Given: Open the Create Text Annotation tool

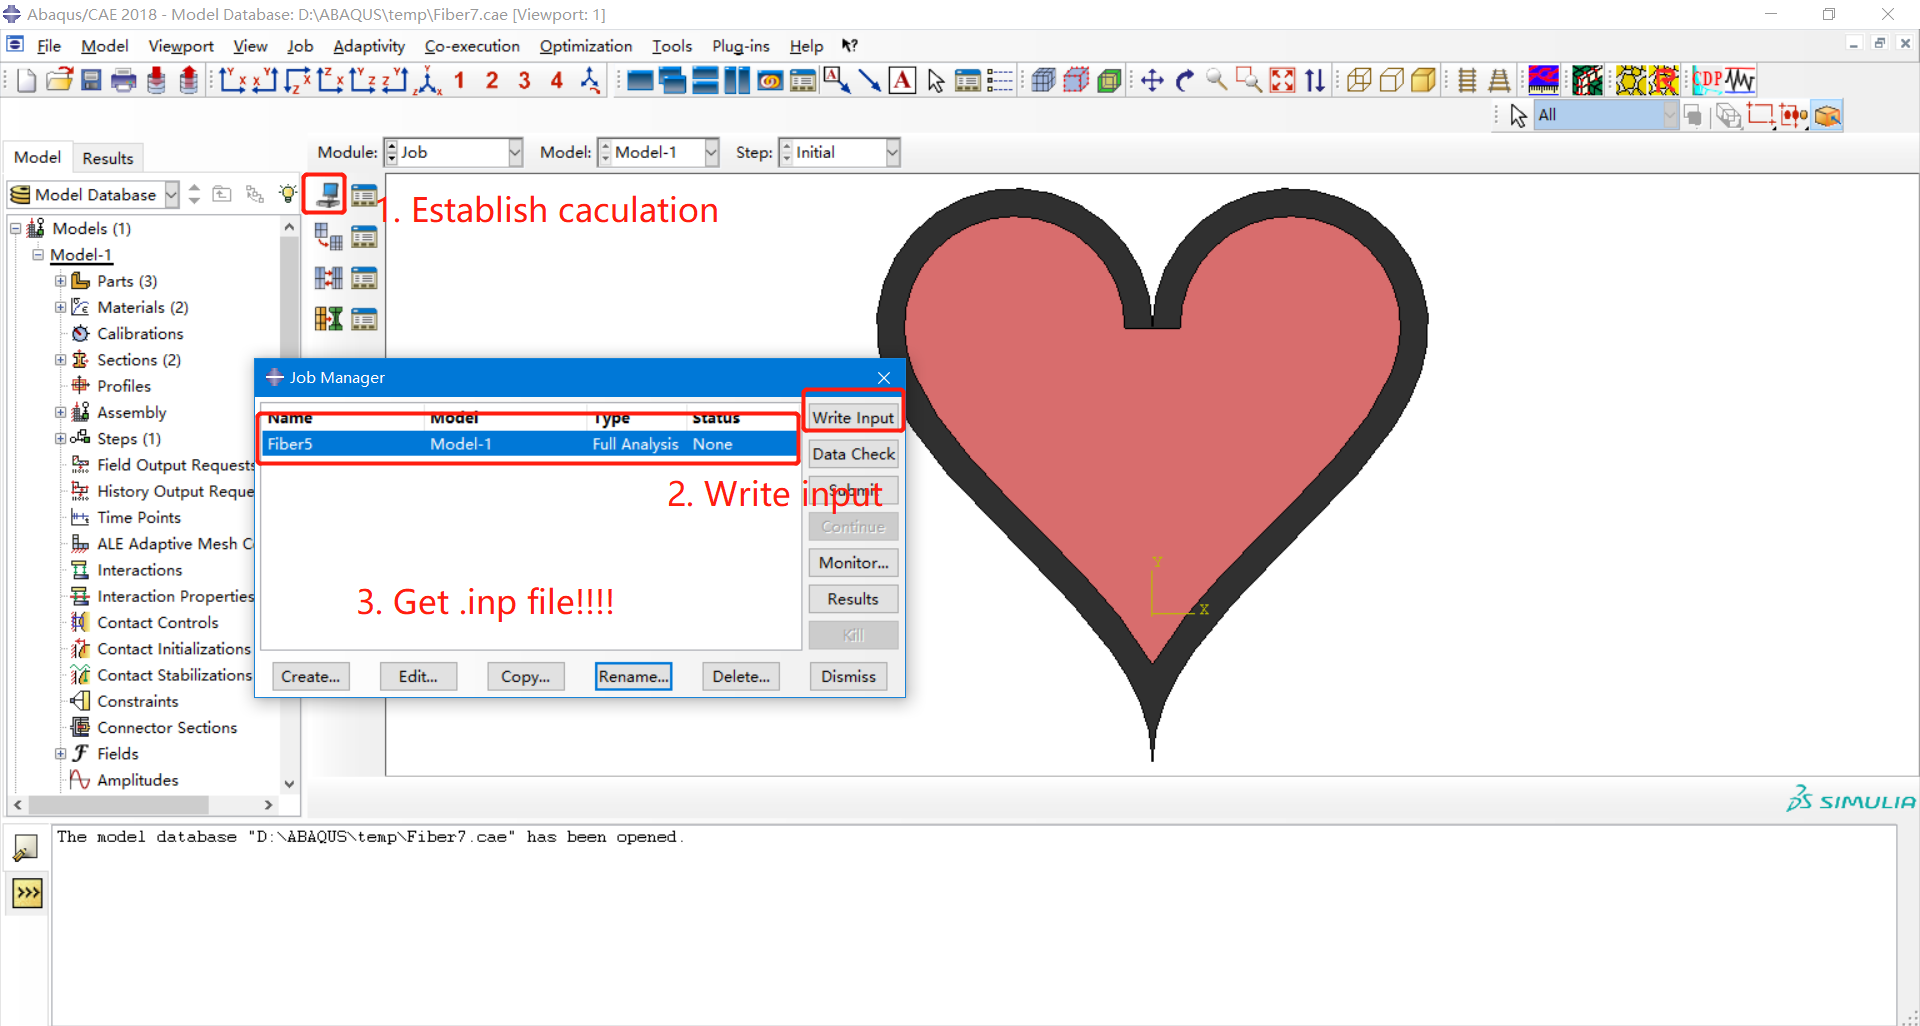Looking at the screenshot, I should click(902, 80).
